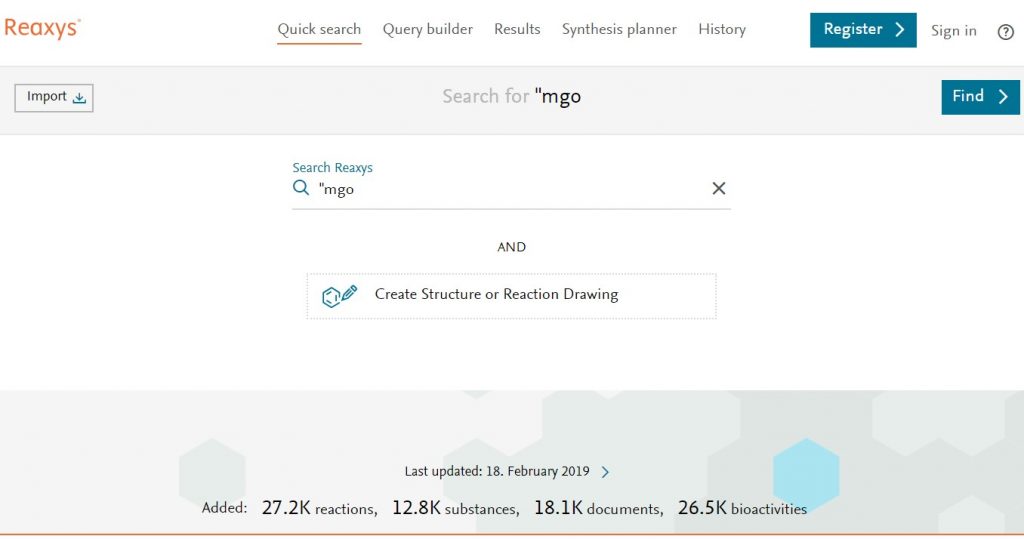Click the Sign in link

(953, 31)
